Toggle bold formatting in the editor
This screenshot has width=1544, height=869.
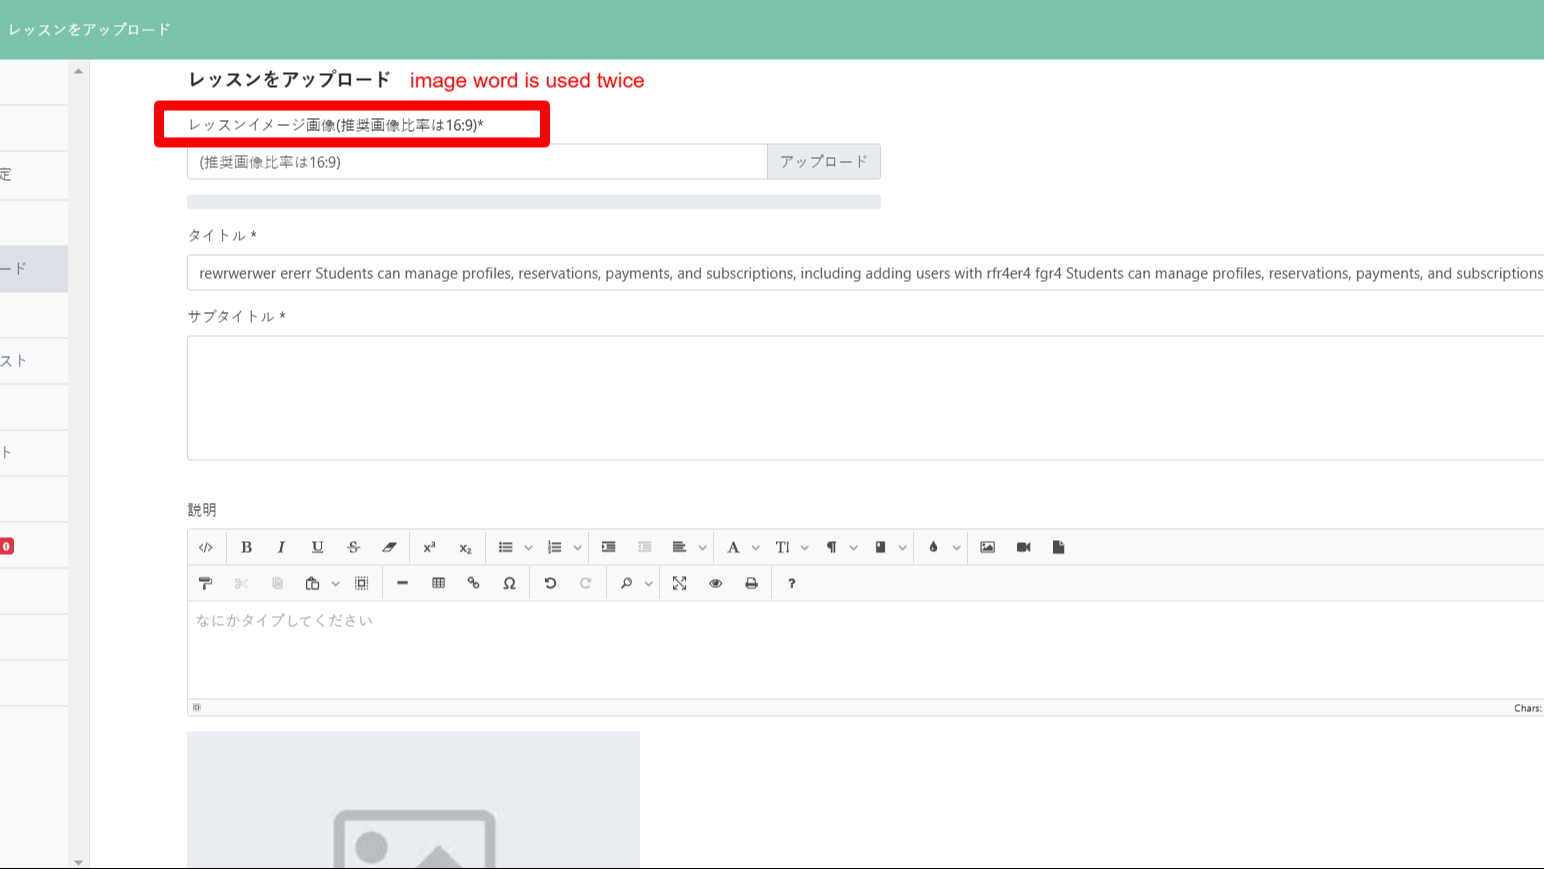[246, 547]
